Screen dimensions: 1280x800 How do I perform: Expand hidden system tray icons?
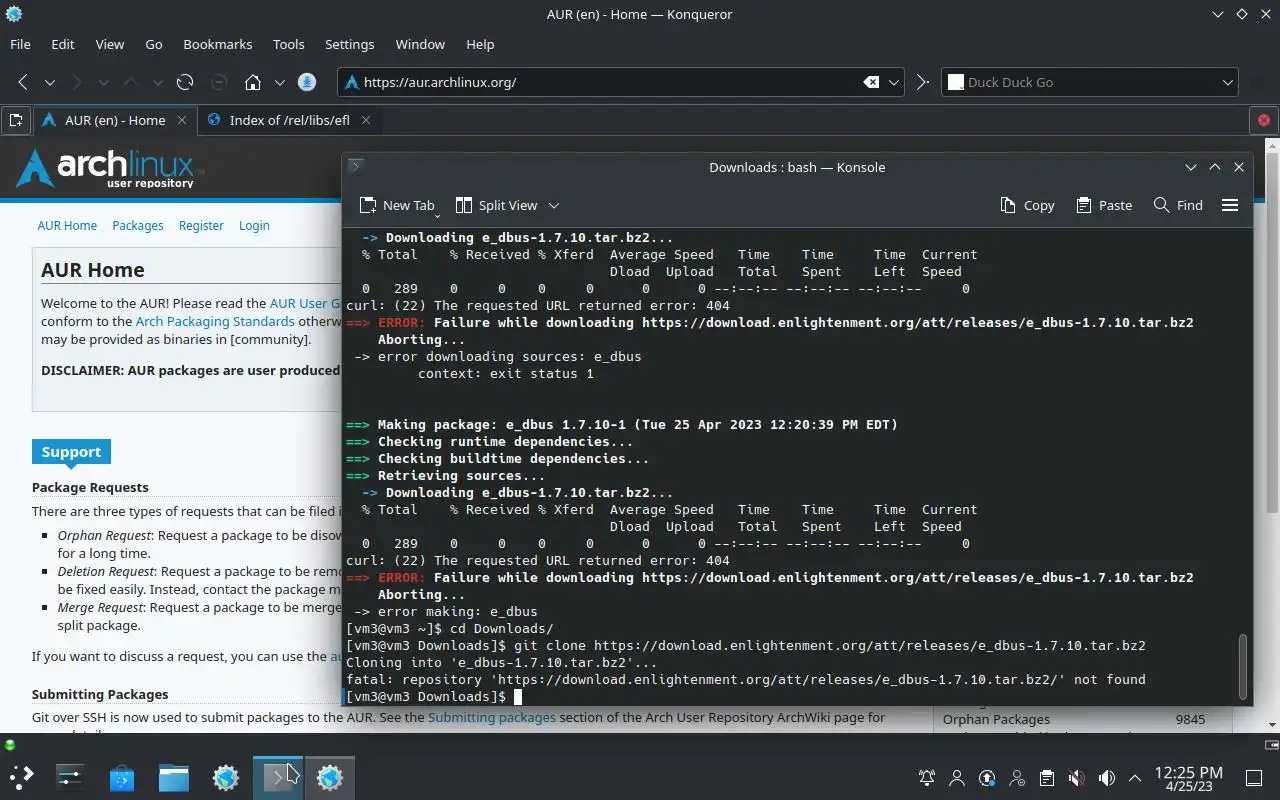1135,778
